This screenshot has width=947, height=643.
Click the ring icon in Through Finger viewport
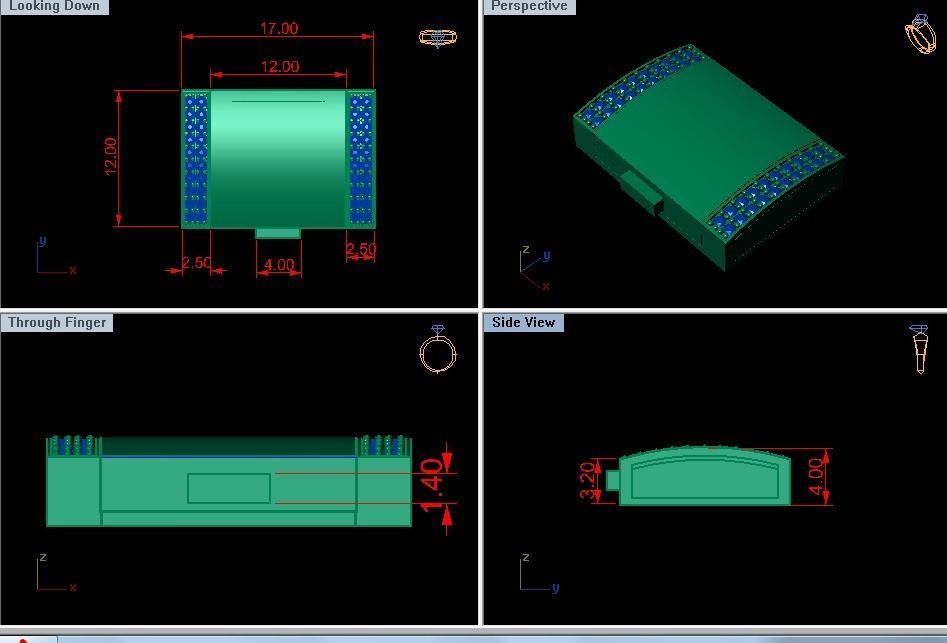click(x=438, y=349)
